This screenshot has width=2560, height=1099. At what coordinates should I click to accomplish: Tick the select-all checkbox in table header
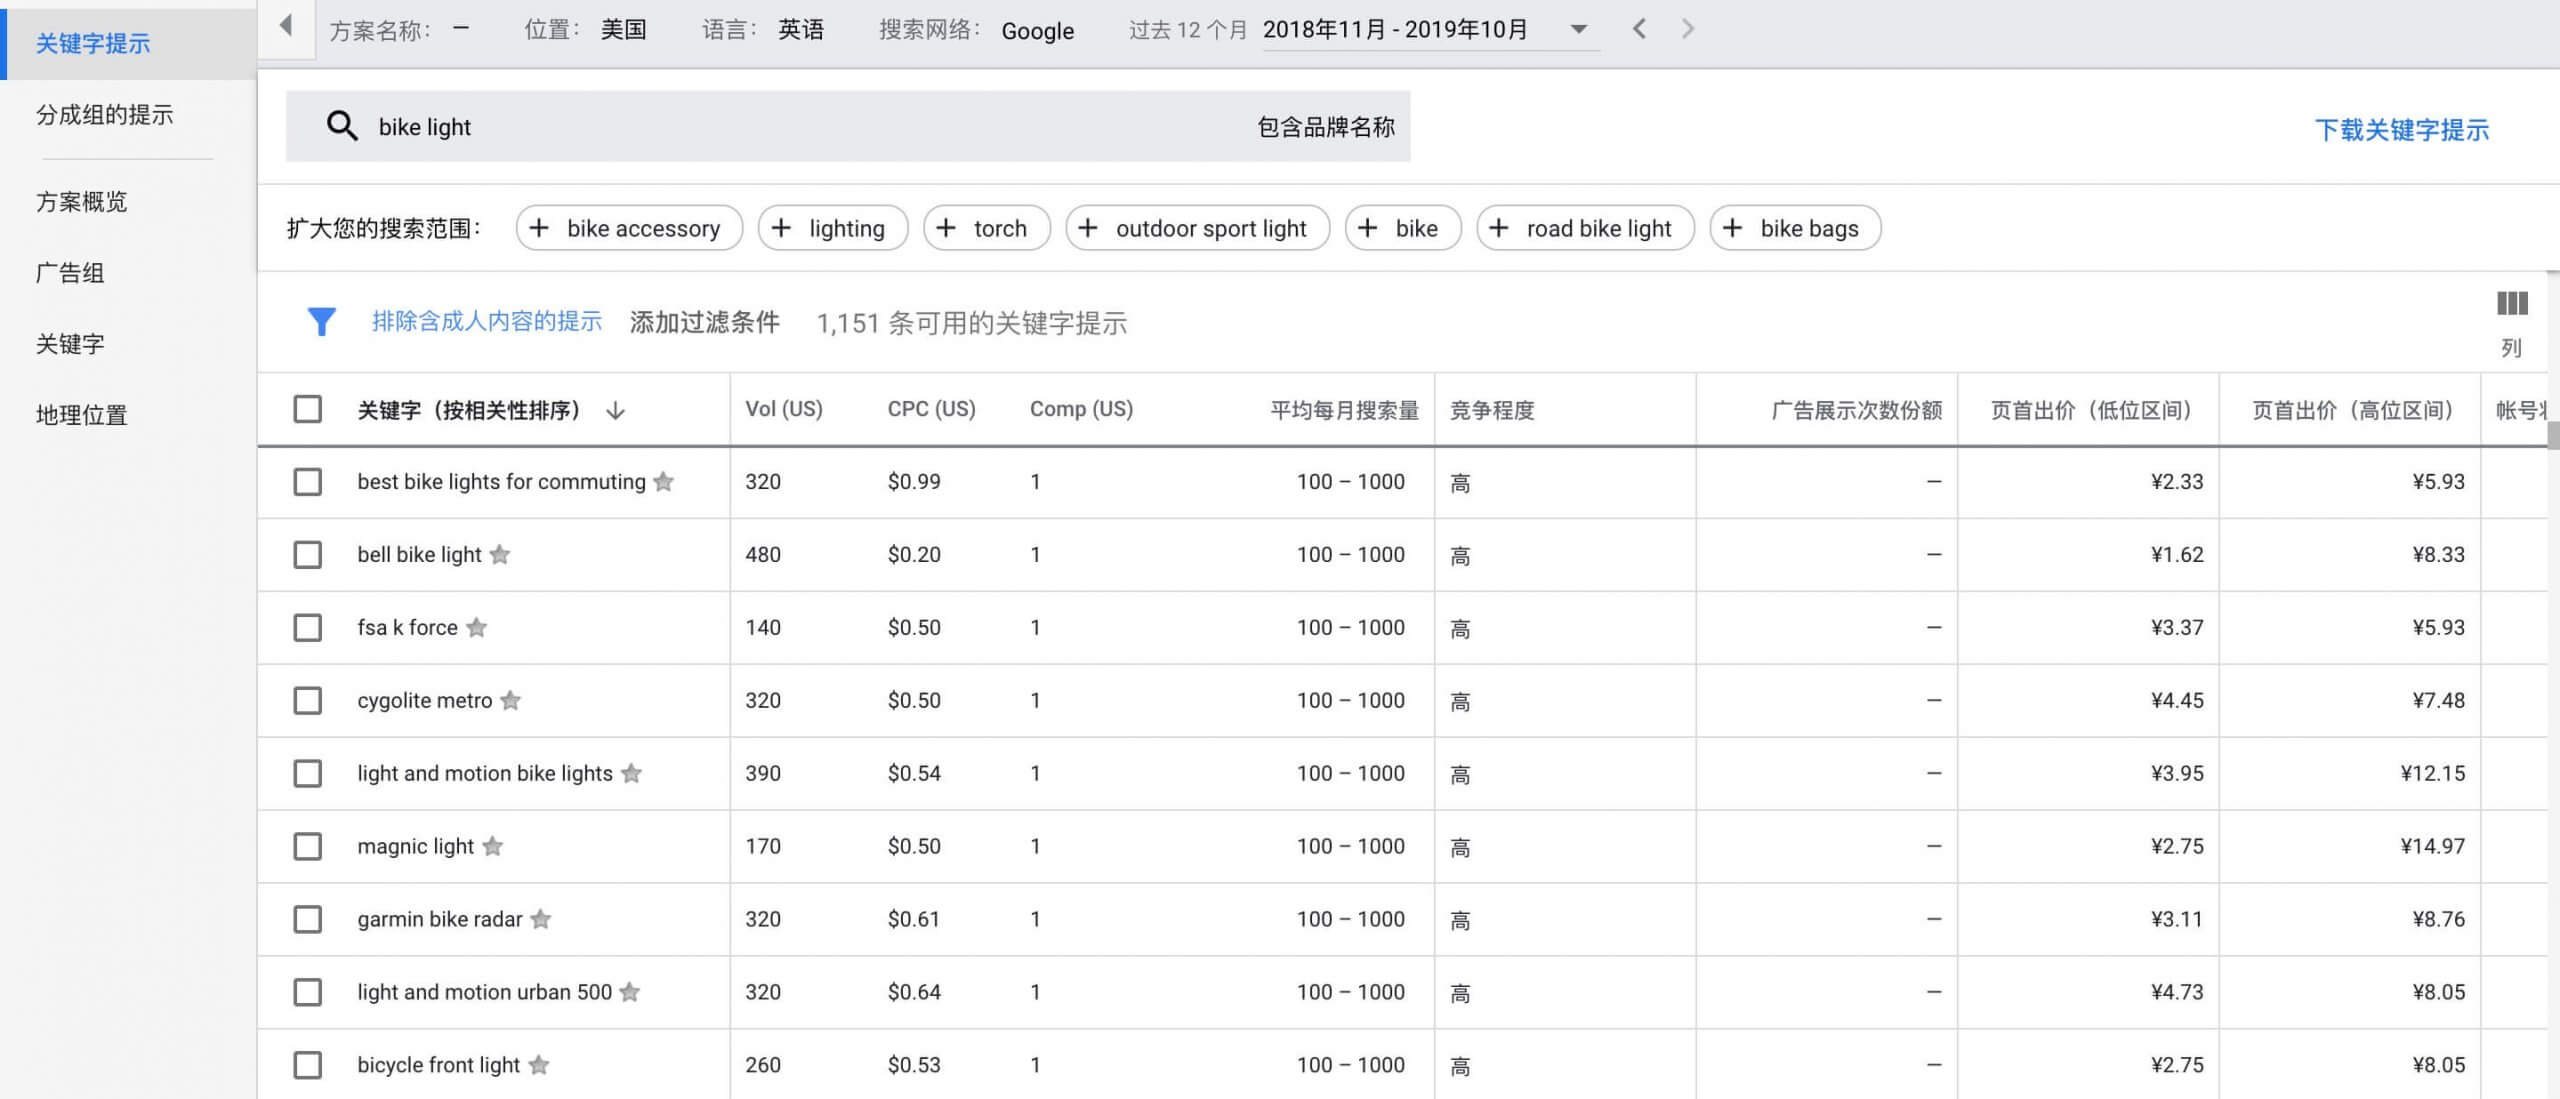[x=308, y=409]
